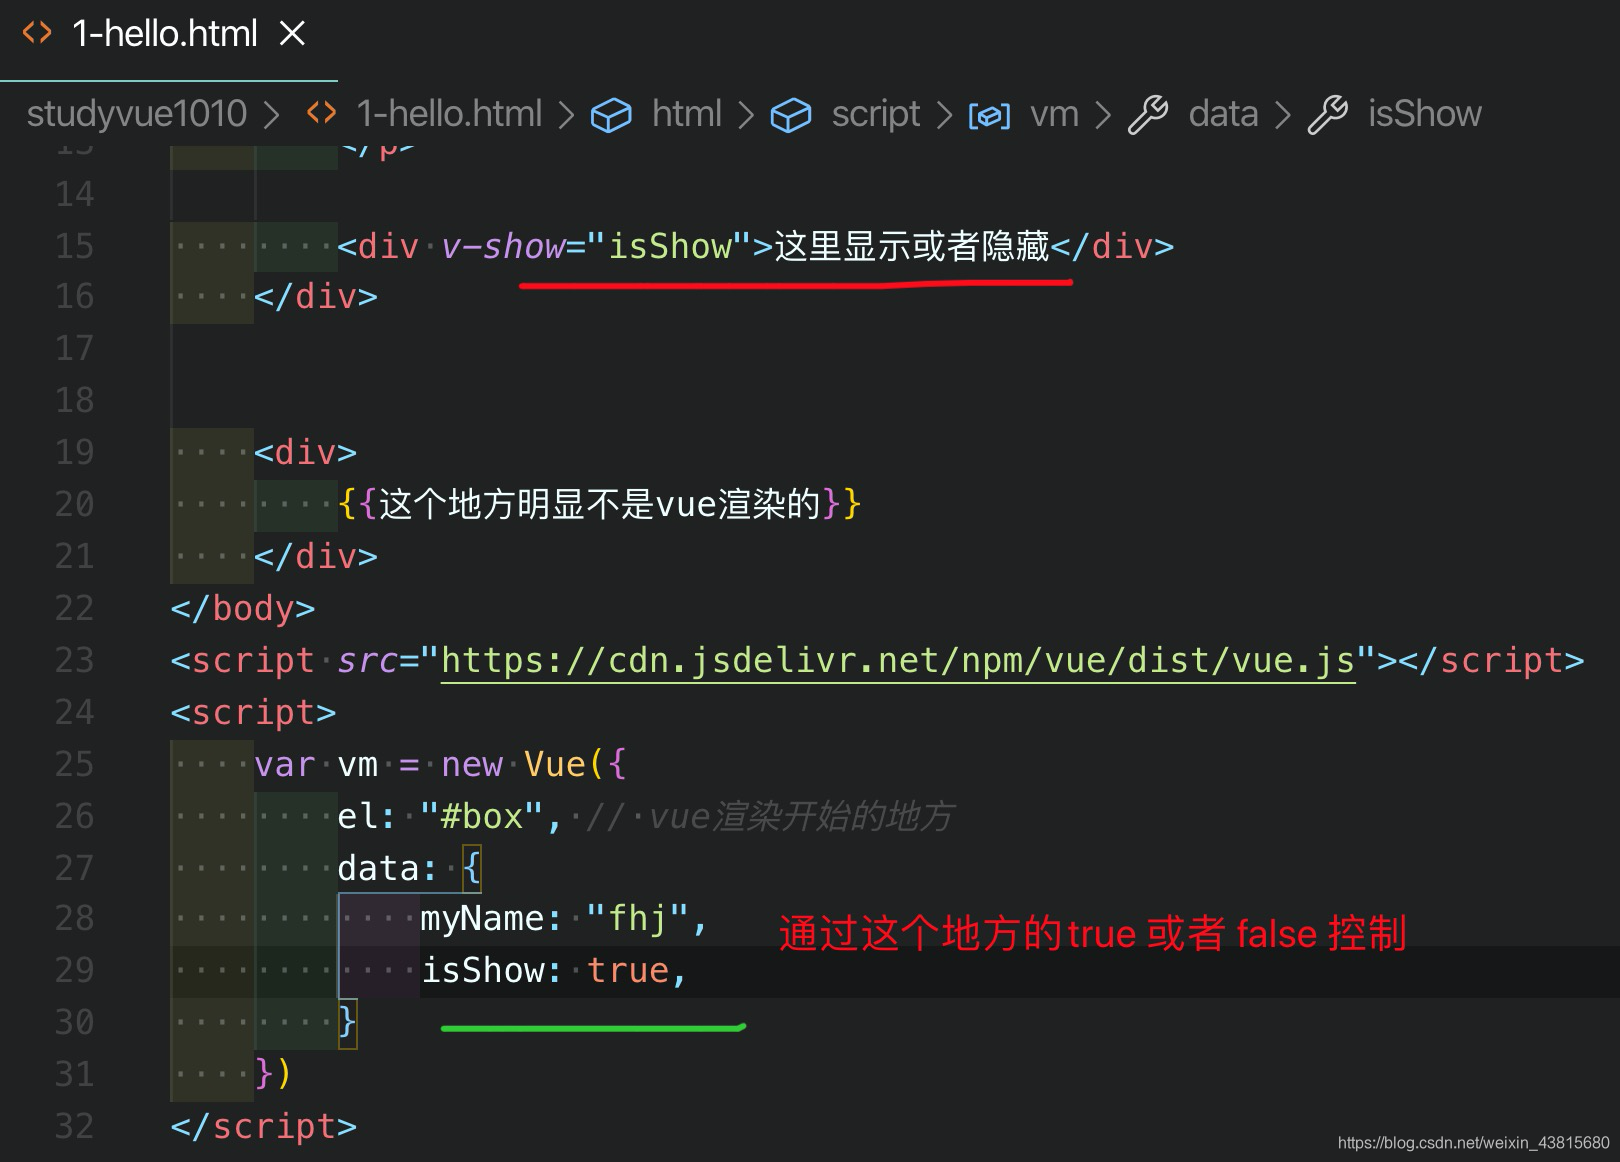
Task: Click the v-show attribute on line 15
Action: [503, 246]
